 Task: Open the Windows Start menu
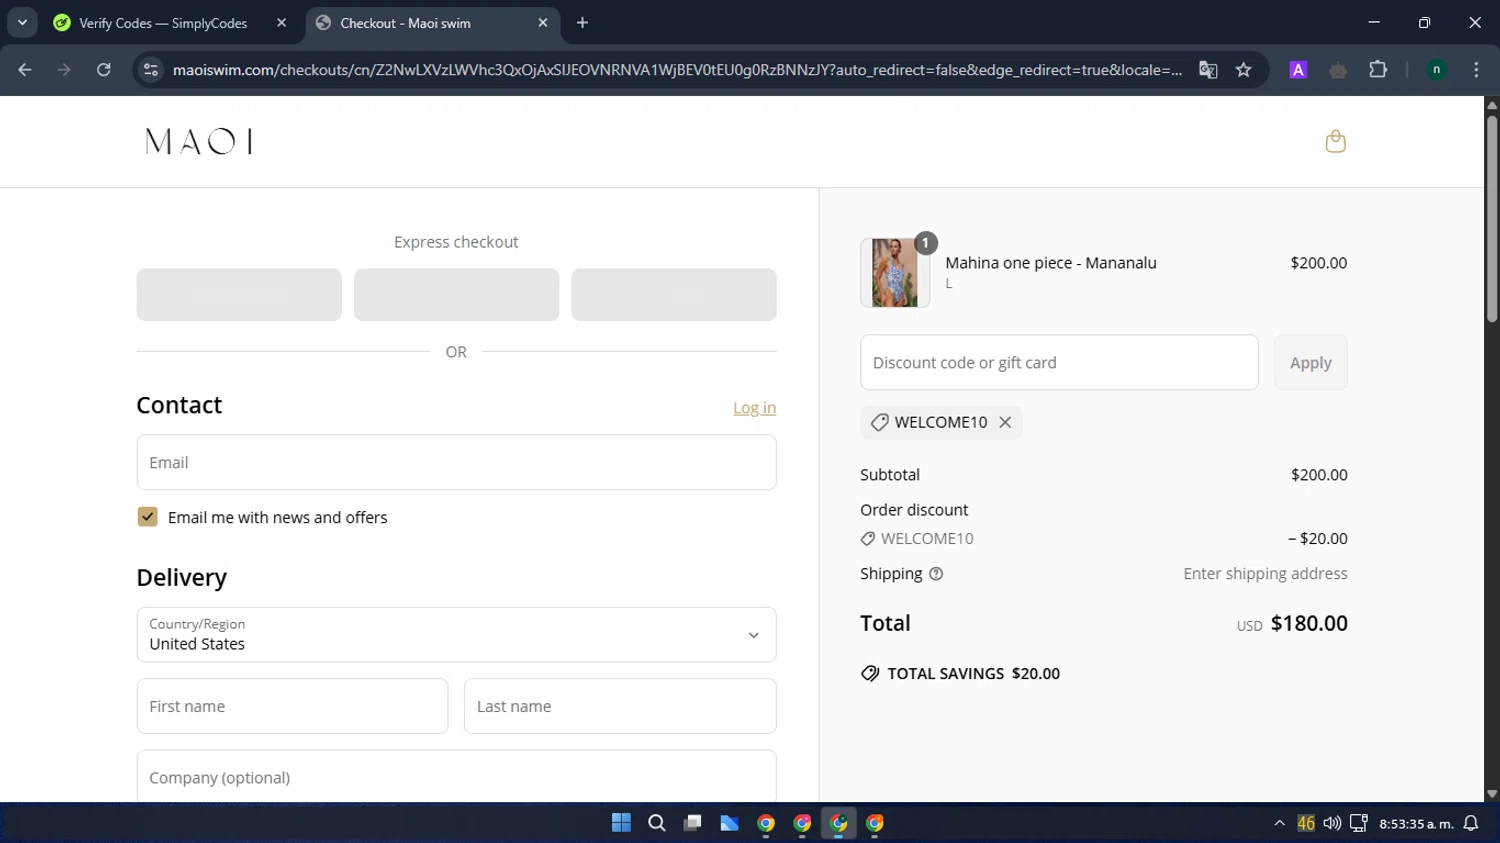pos(621,823)
